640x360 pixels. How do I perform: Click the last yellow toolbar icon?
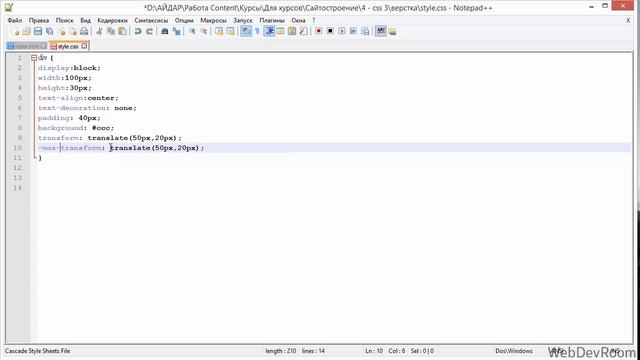click(x=392, y=31)
